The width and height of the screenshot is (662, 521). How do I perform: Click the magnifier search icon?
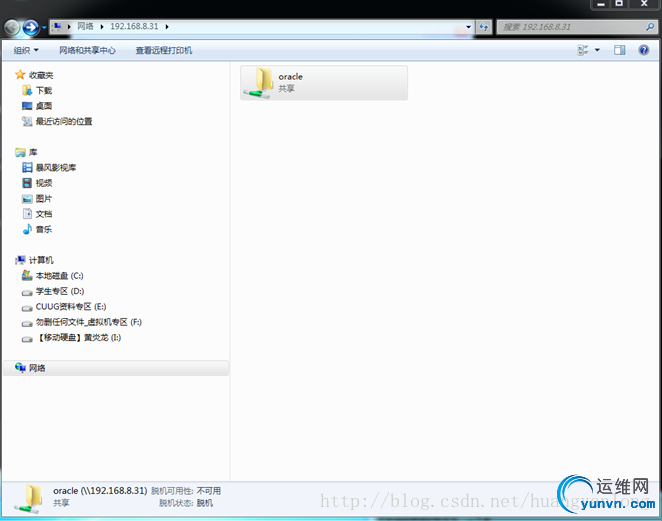click(x=650, y=27)
